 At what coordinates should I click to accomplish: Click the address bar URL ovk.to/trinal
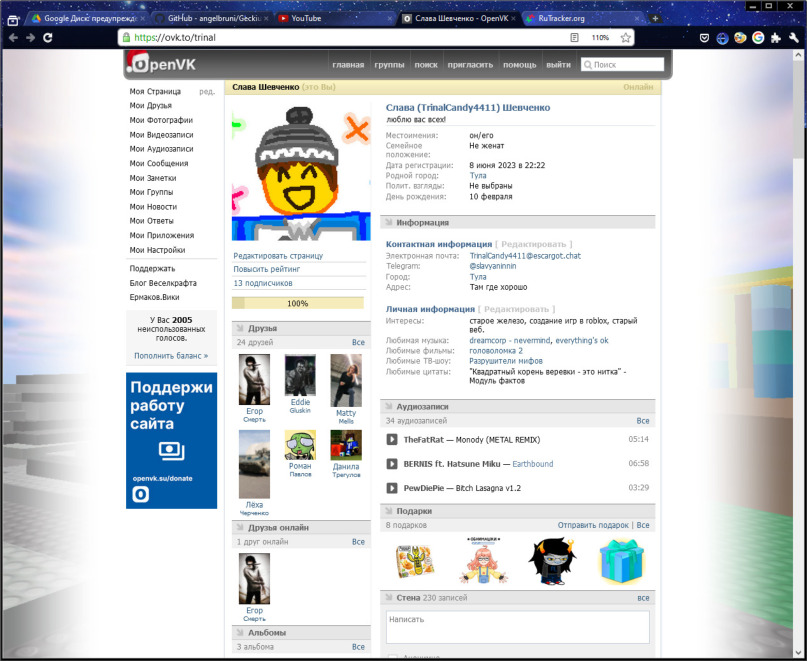[x=175, y=38]
